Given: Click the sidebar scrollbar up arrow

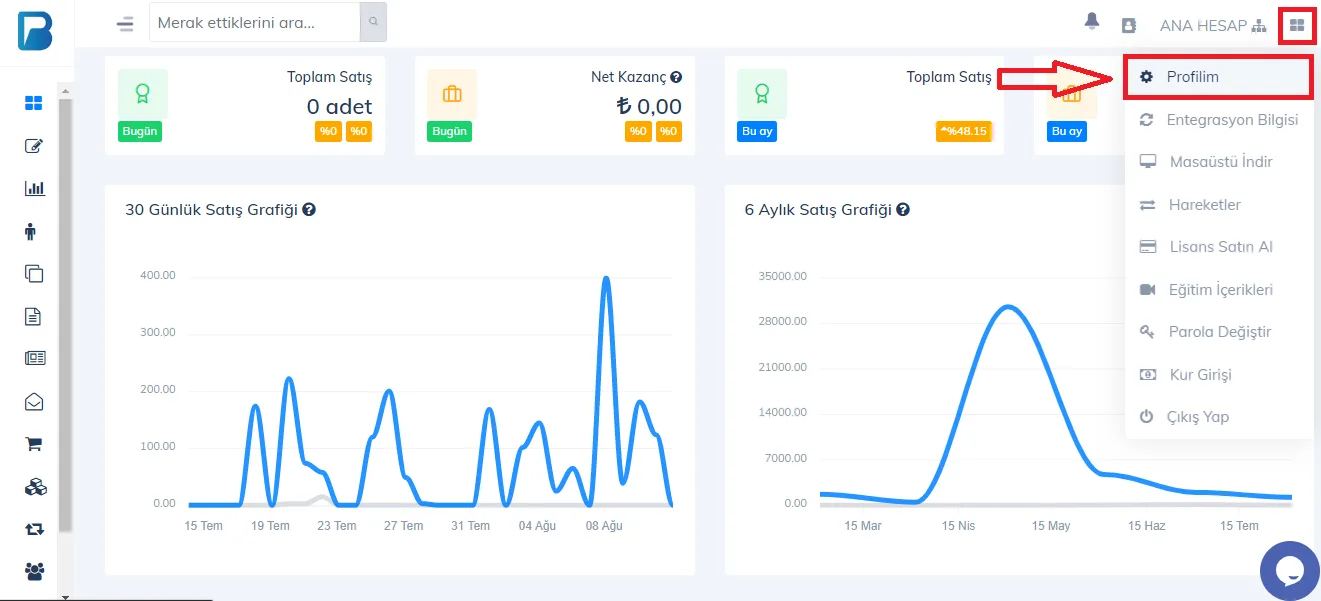Looking at the screenshot, I should 65,91.
